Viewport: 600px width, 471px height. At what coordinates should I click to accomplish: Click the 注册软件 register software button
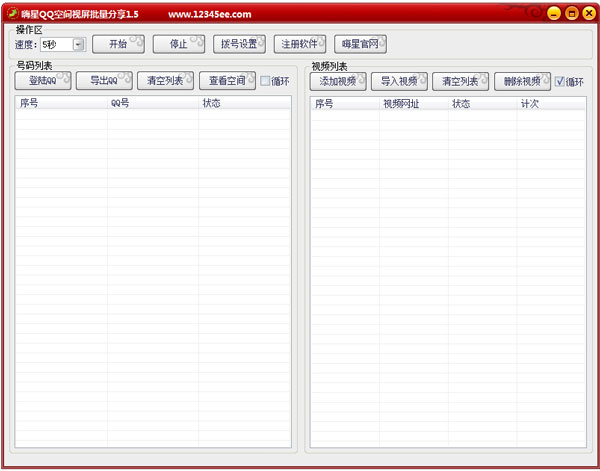pos(300,44)
